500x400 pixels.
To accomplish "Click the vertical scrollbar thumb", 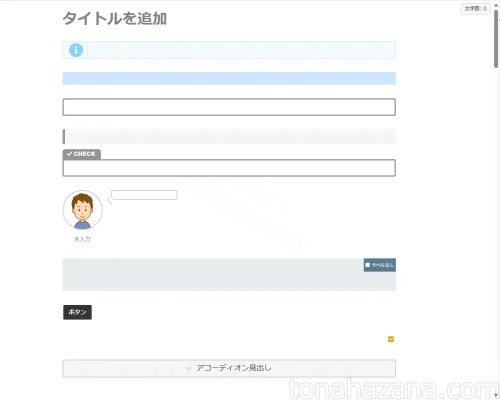I will tap(496, 39).
